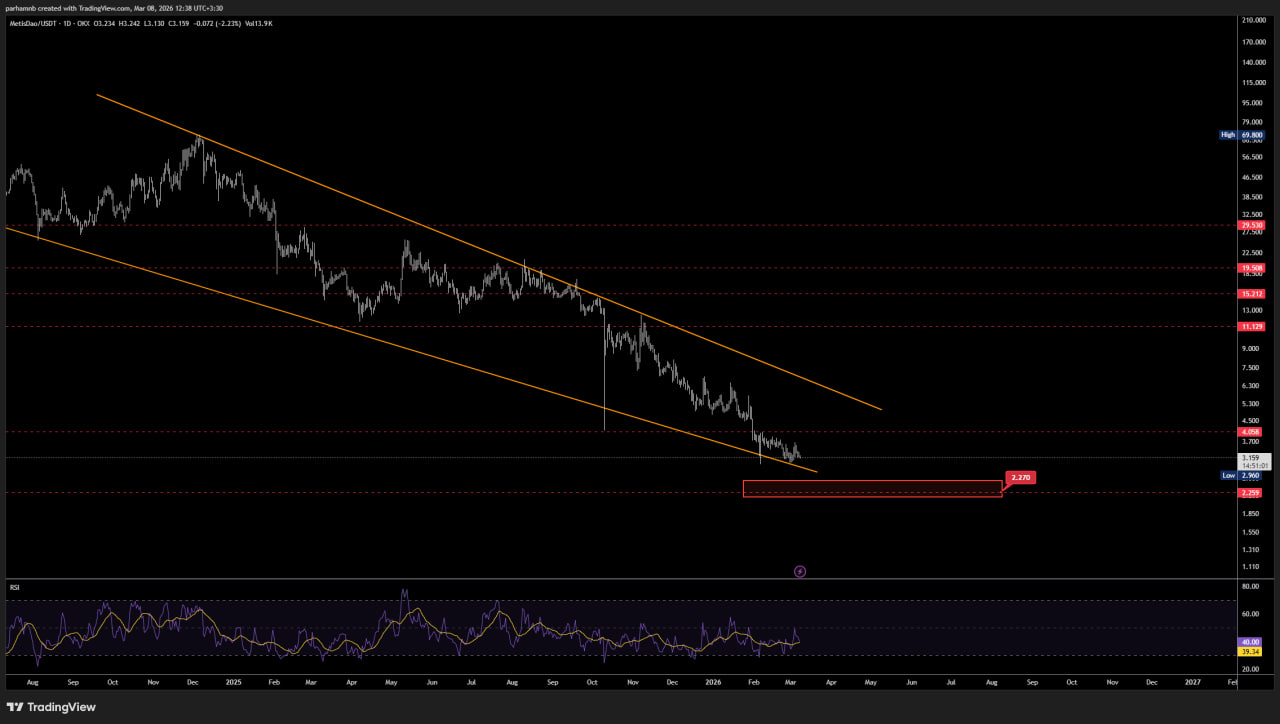This screenshot has height=724, width=1280.
Task: Click the 15.212 price level label
Action: 1252,294
